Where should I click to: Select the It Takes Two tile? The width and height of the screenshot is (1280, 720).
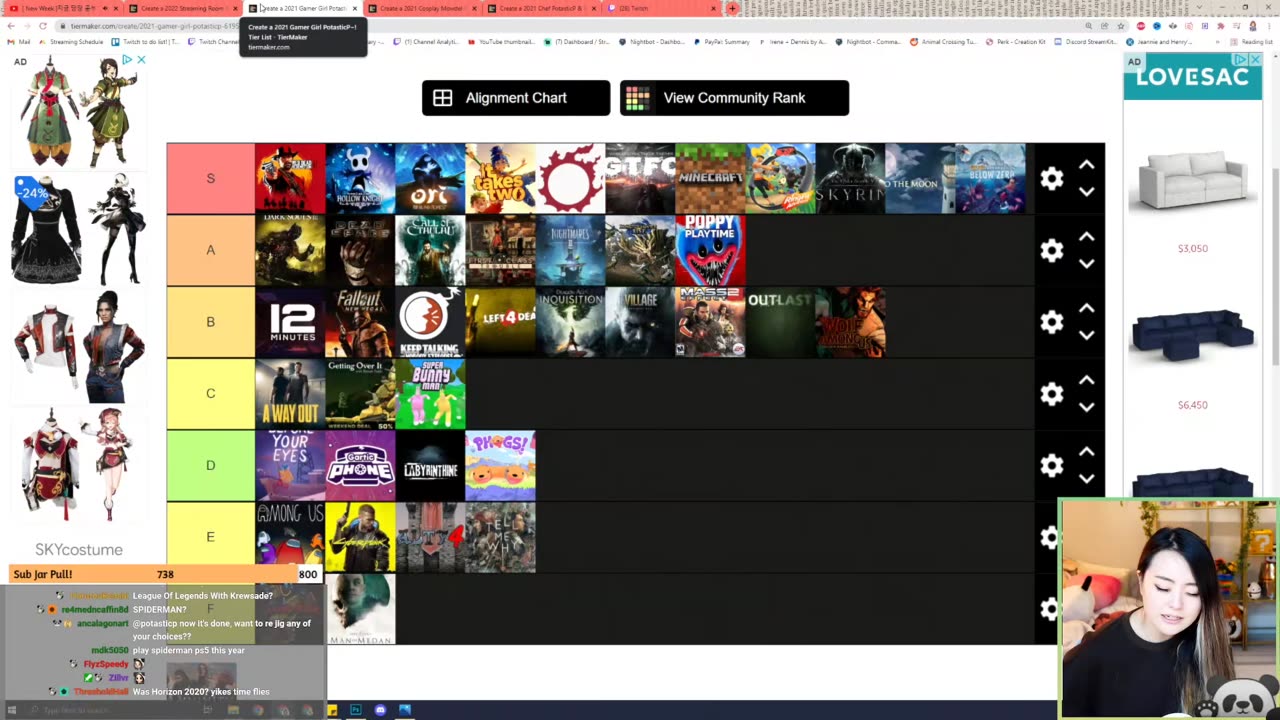pyautogui.click(x=500, y=178)
